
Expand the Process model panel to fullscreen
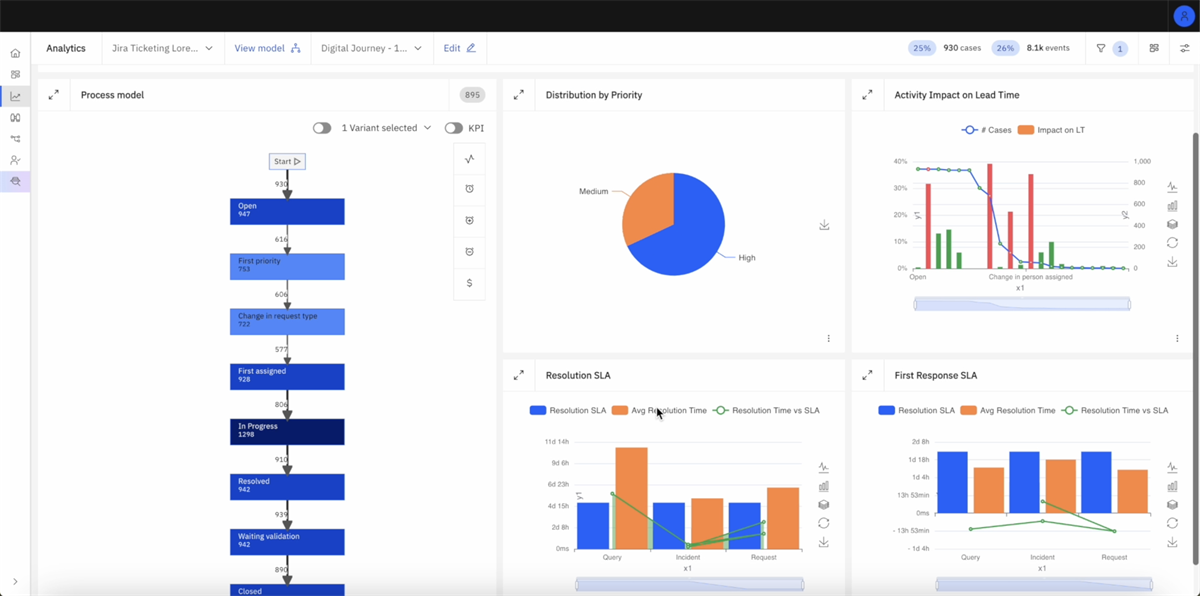pos(52,95)
